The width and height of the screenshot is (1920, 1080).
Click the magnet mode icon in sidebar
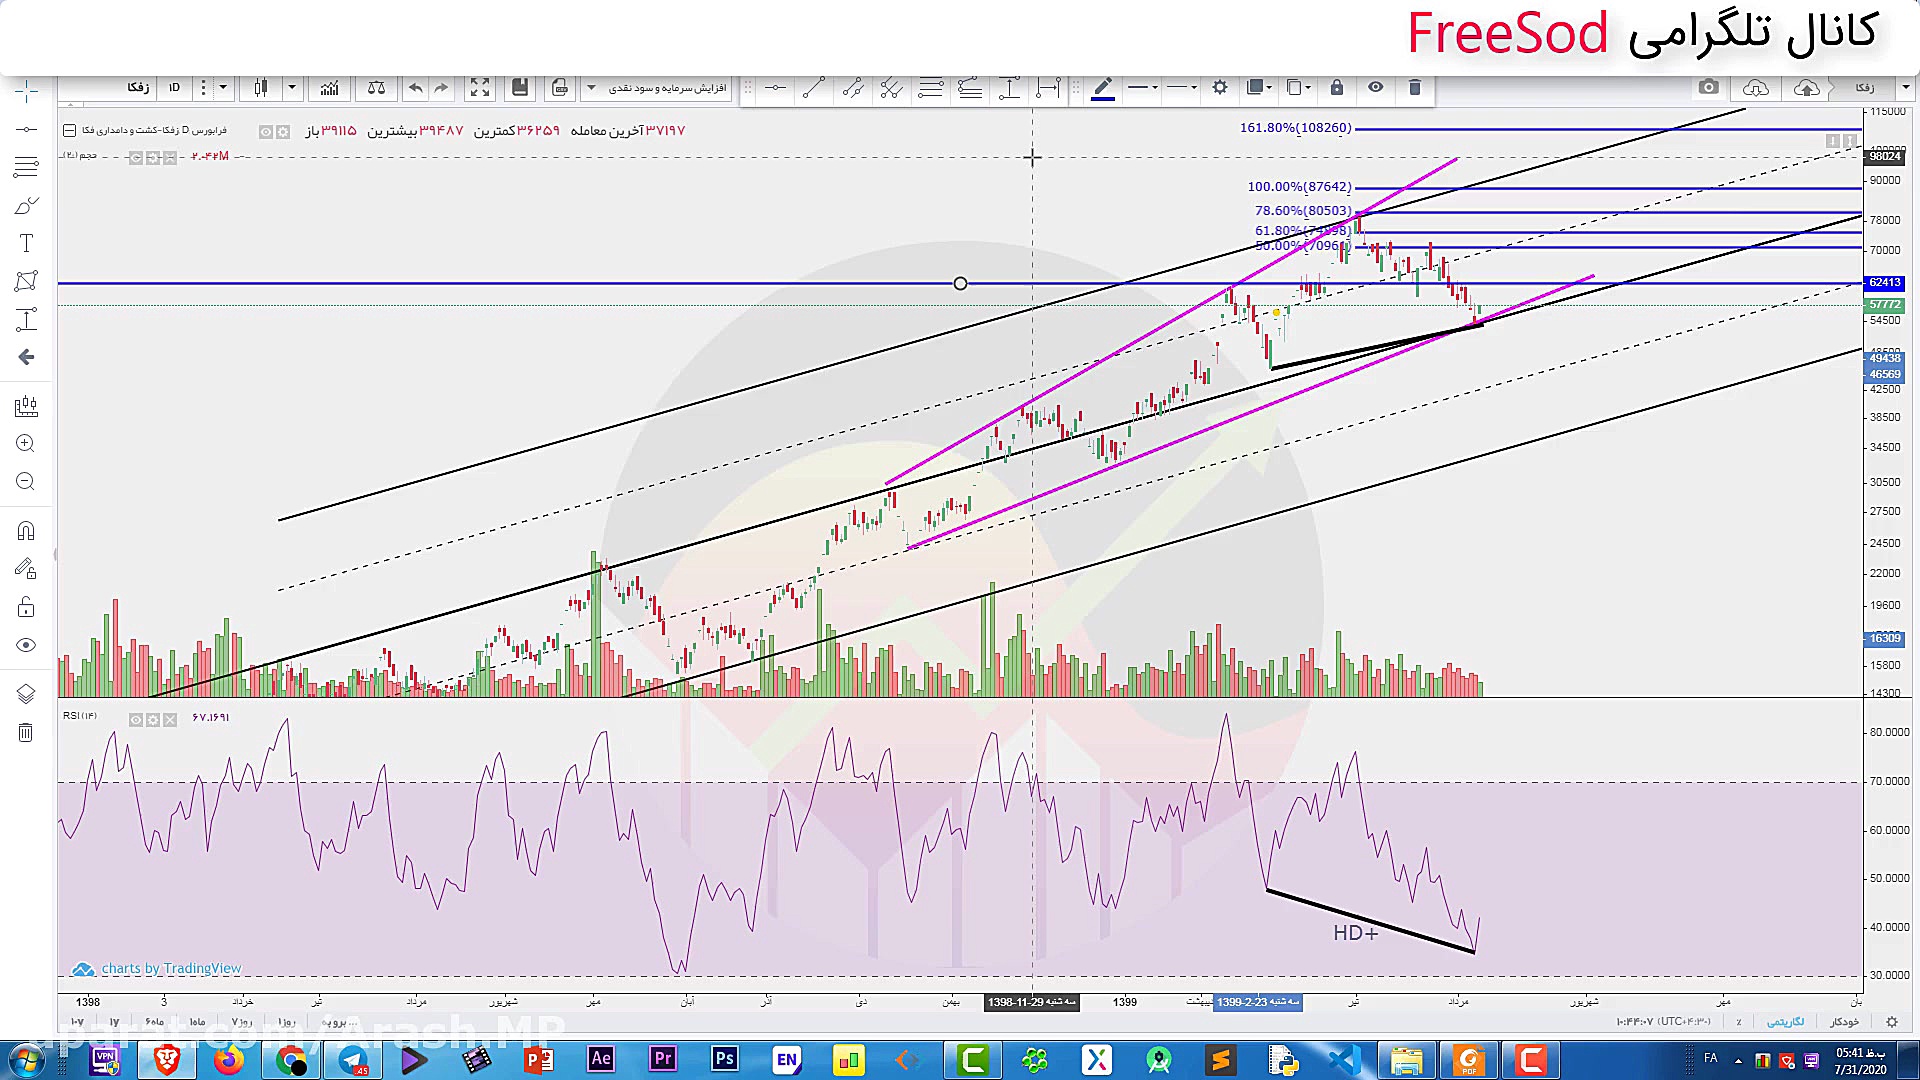pyautogui.click(x=26, y=531)
